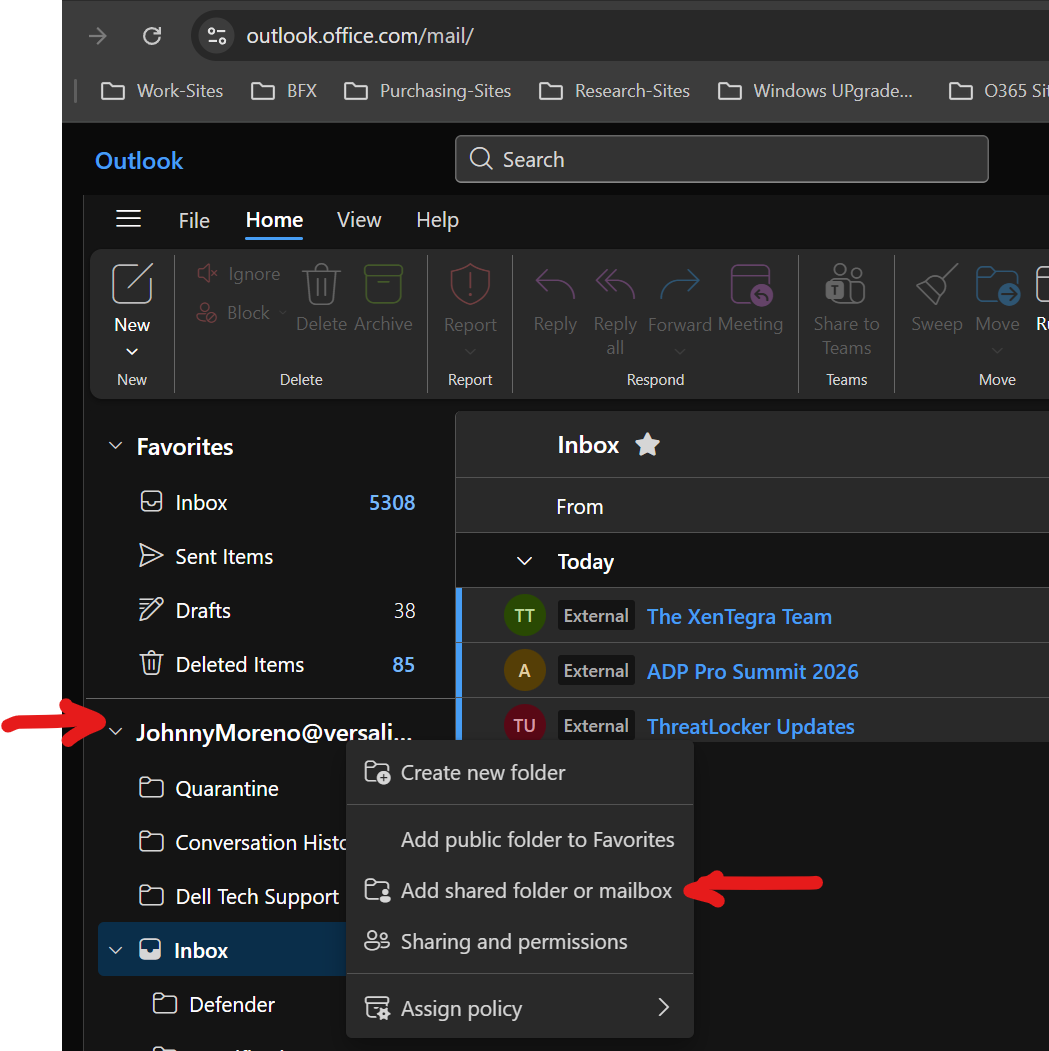
Task: Click the Delete trash icon in ribbon
Action: (321, 284)
